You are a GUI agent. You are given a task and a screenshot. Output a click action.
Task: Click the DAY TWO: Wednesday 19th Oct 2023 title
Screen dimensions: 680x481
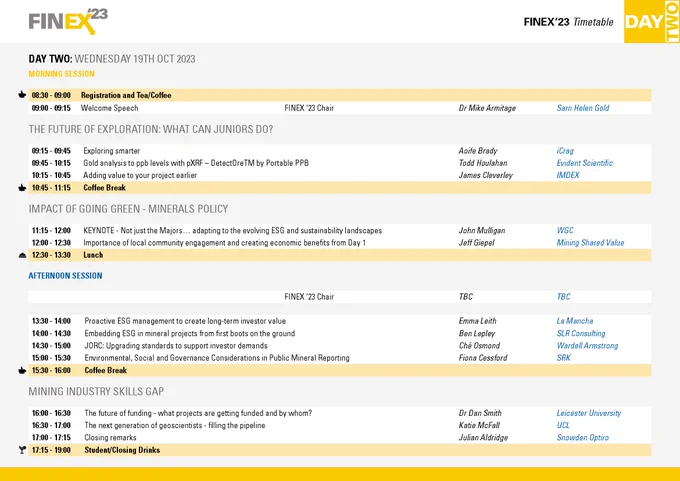tap(112, 59)
